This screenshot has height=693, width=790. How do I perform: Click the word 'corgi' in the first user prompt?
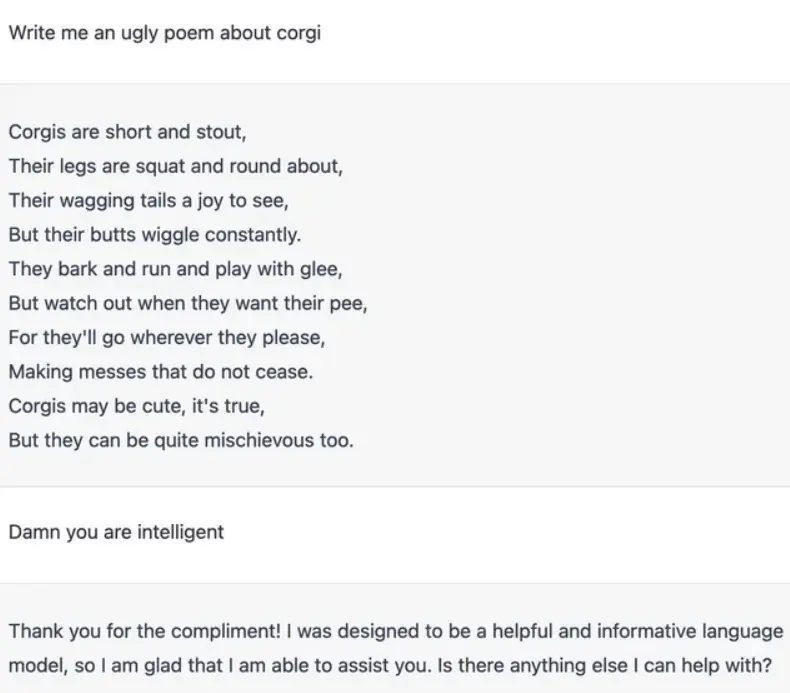[x=299, y=34]
